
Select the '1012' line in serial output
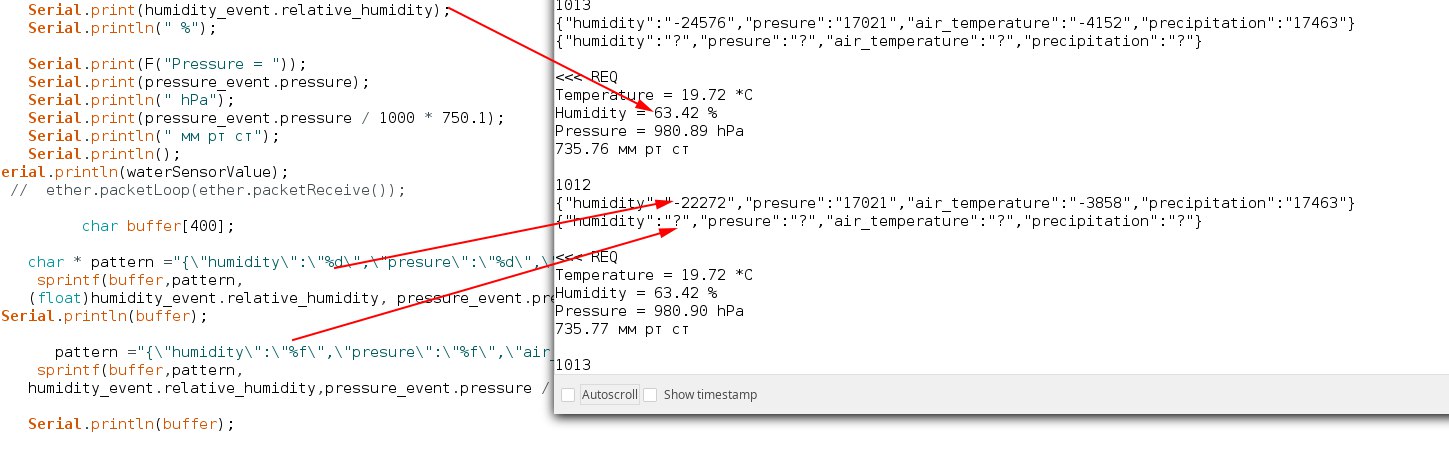(573, 185)
